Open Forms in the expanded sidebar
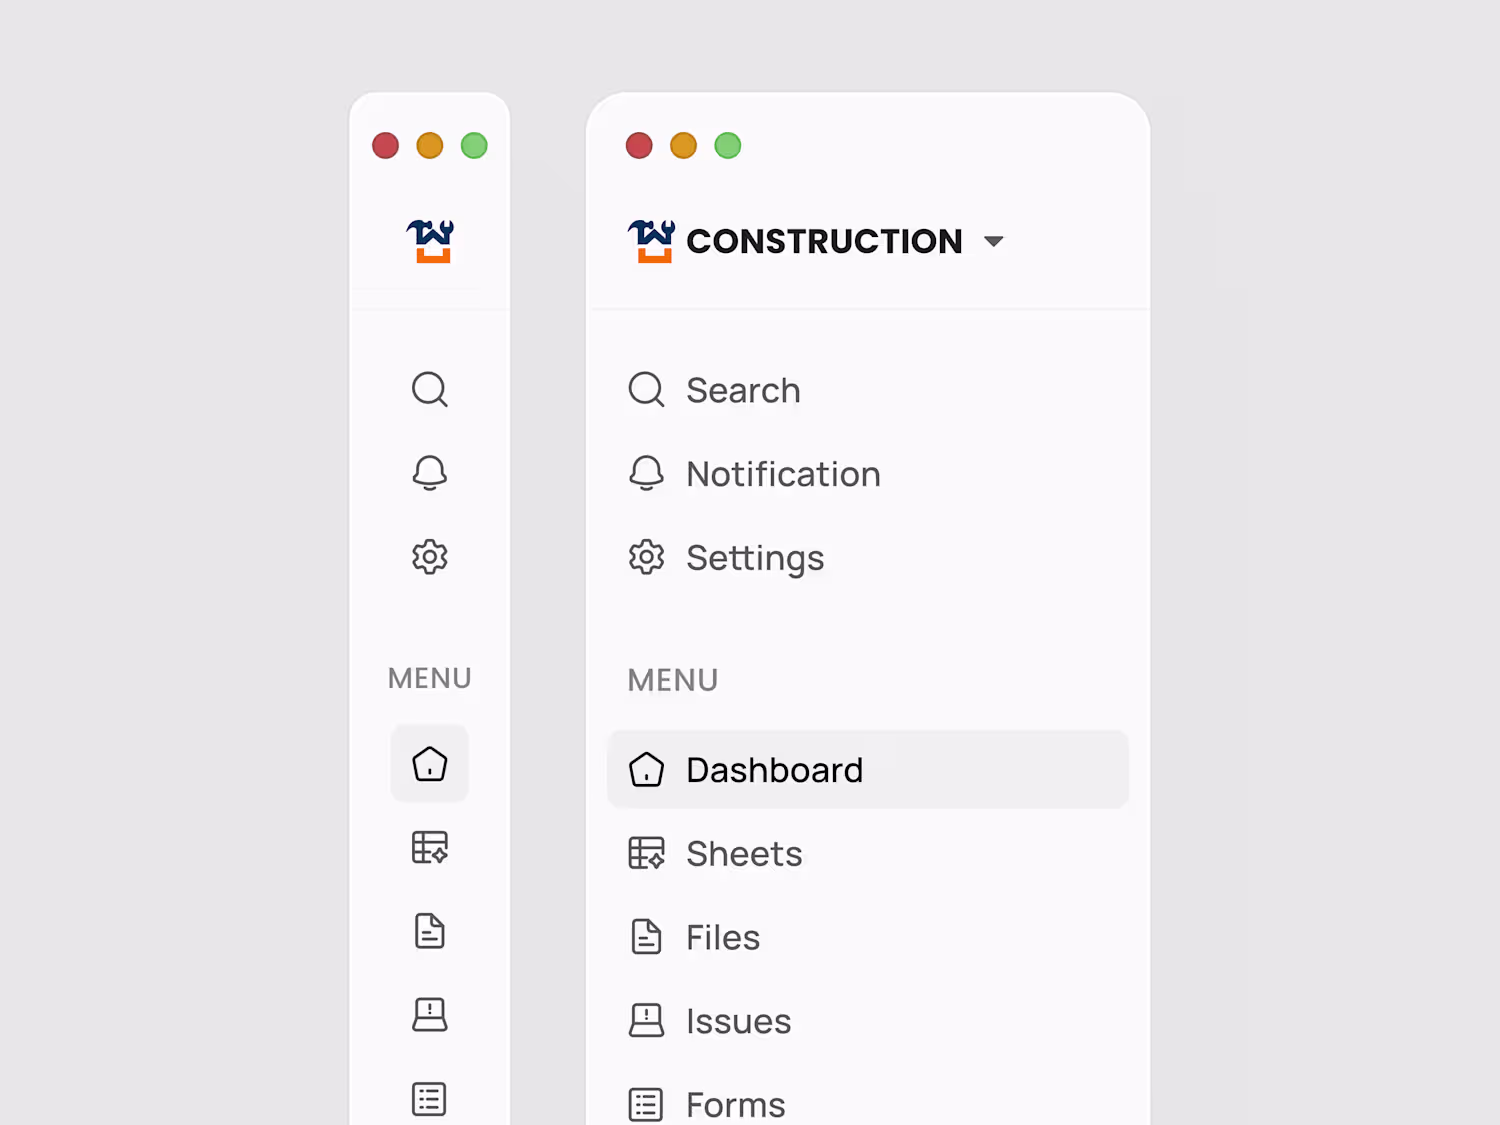Viewport: 1500px width, 1125px height. point(735,1104)
